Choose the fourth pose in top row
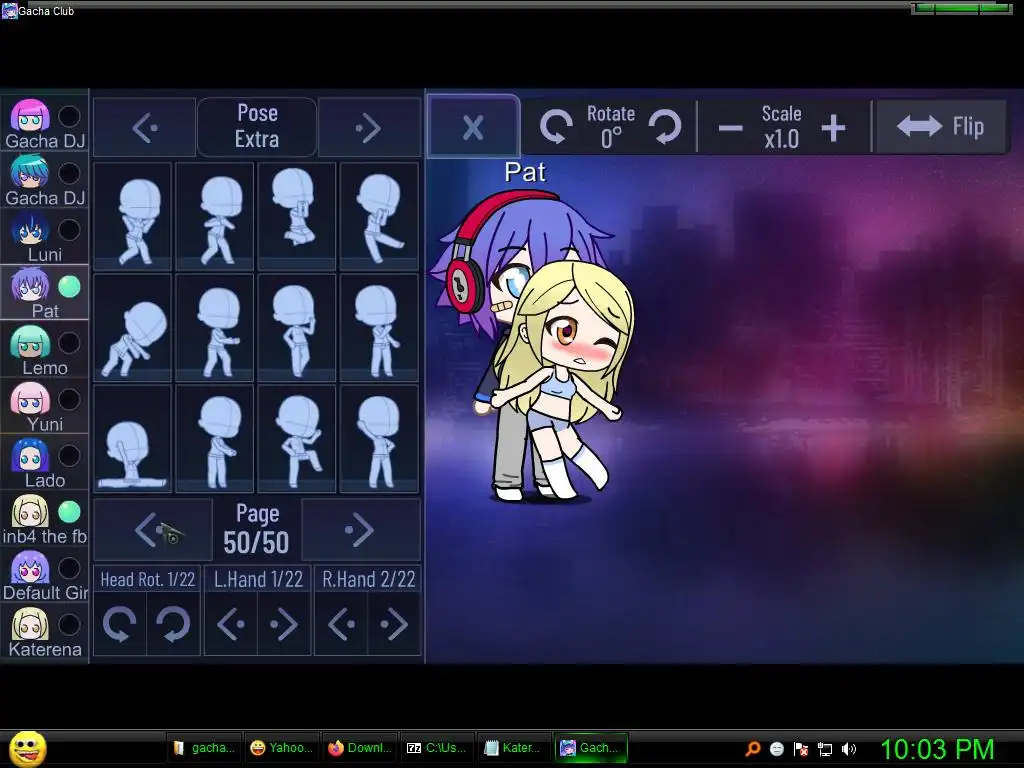The height and width of the screenshot is (768, 1024). 379,217
